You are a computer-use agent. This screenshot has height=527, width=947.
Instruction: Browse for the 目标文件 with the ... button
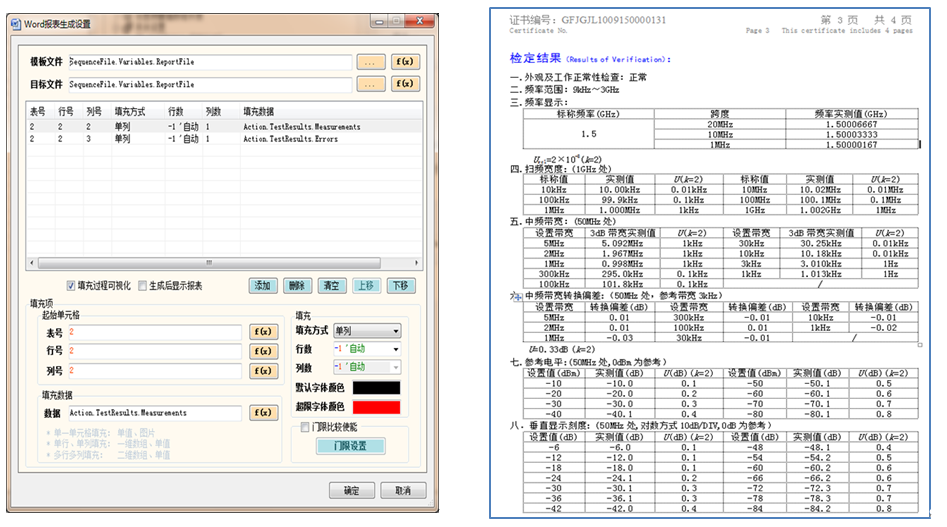click(369, 85)
